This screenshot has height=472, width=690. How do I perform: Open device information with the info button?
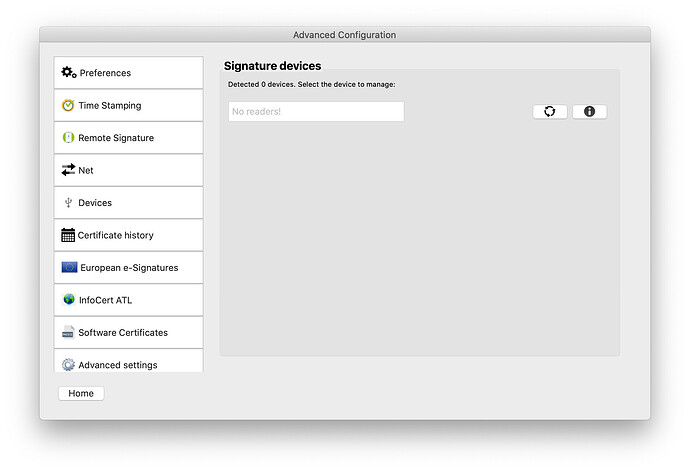point(589,112)
